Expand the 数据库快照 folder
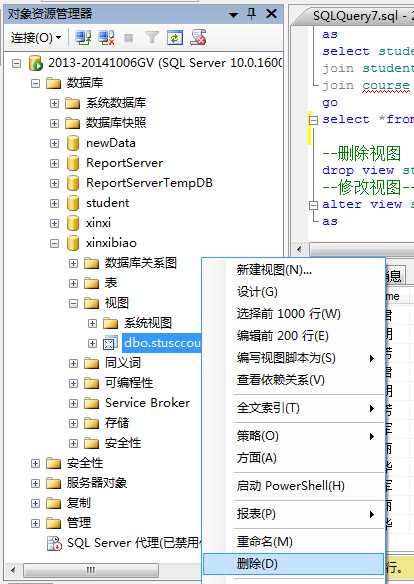Image resolution: width=414 pixels, height=584 pixels. tap(54, 123)
